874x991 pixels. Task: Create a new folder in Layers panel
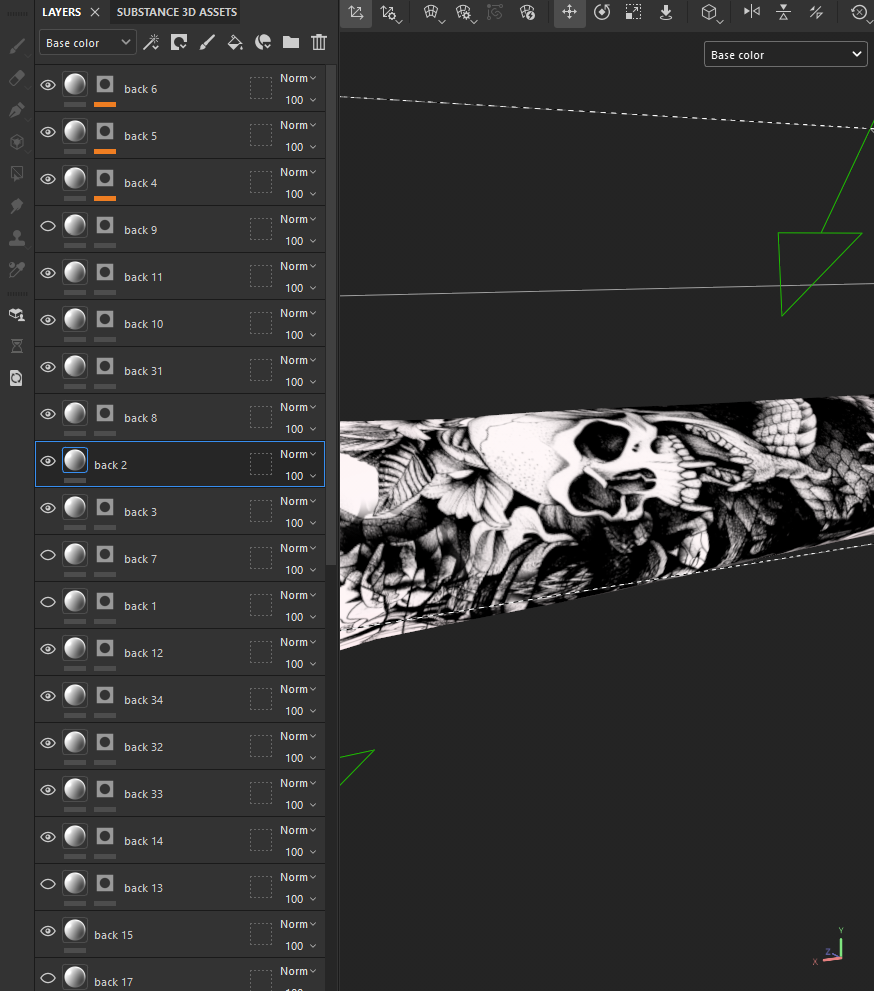click(x=291, y=42)
